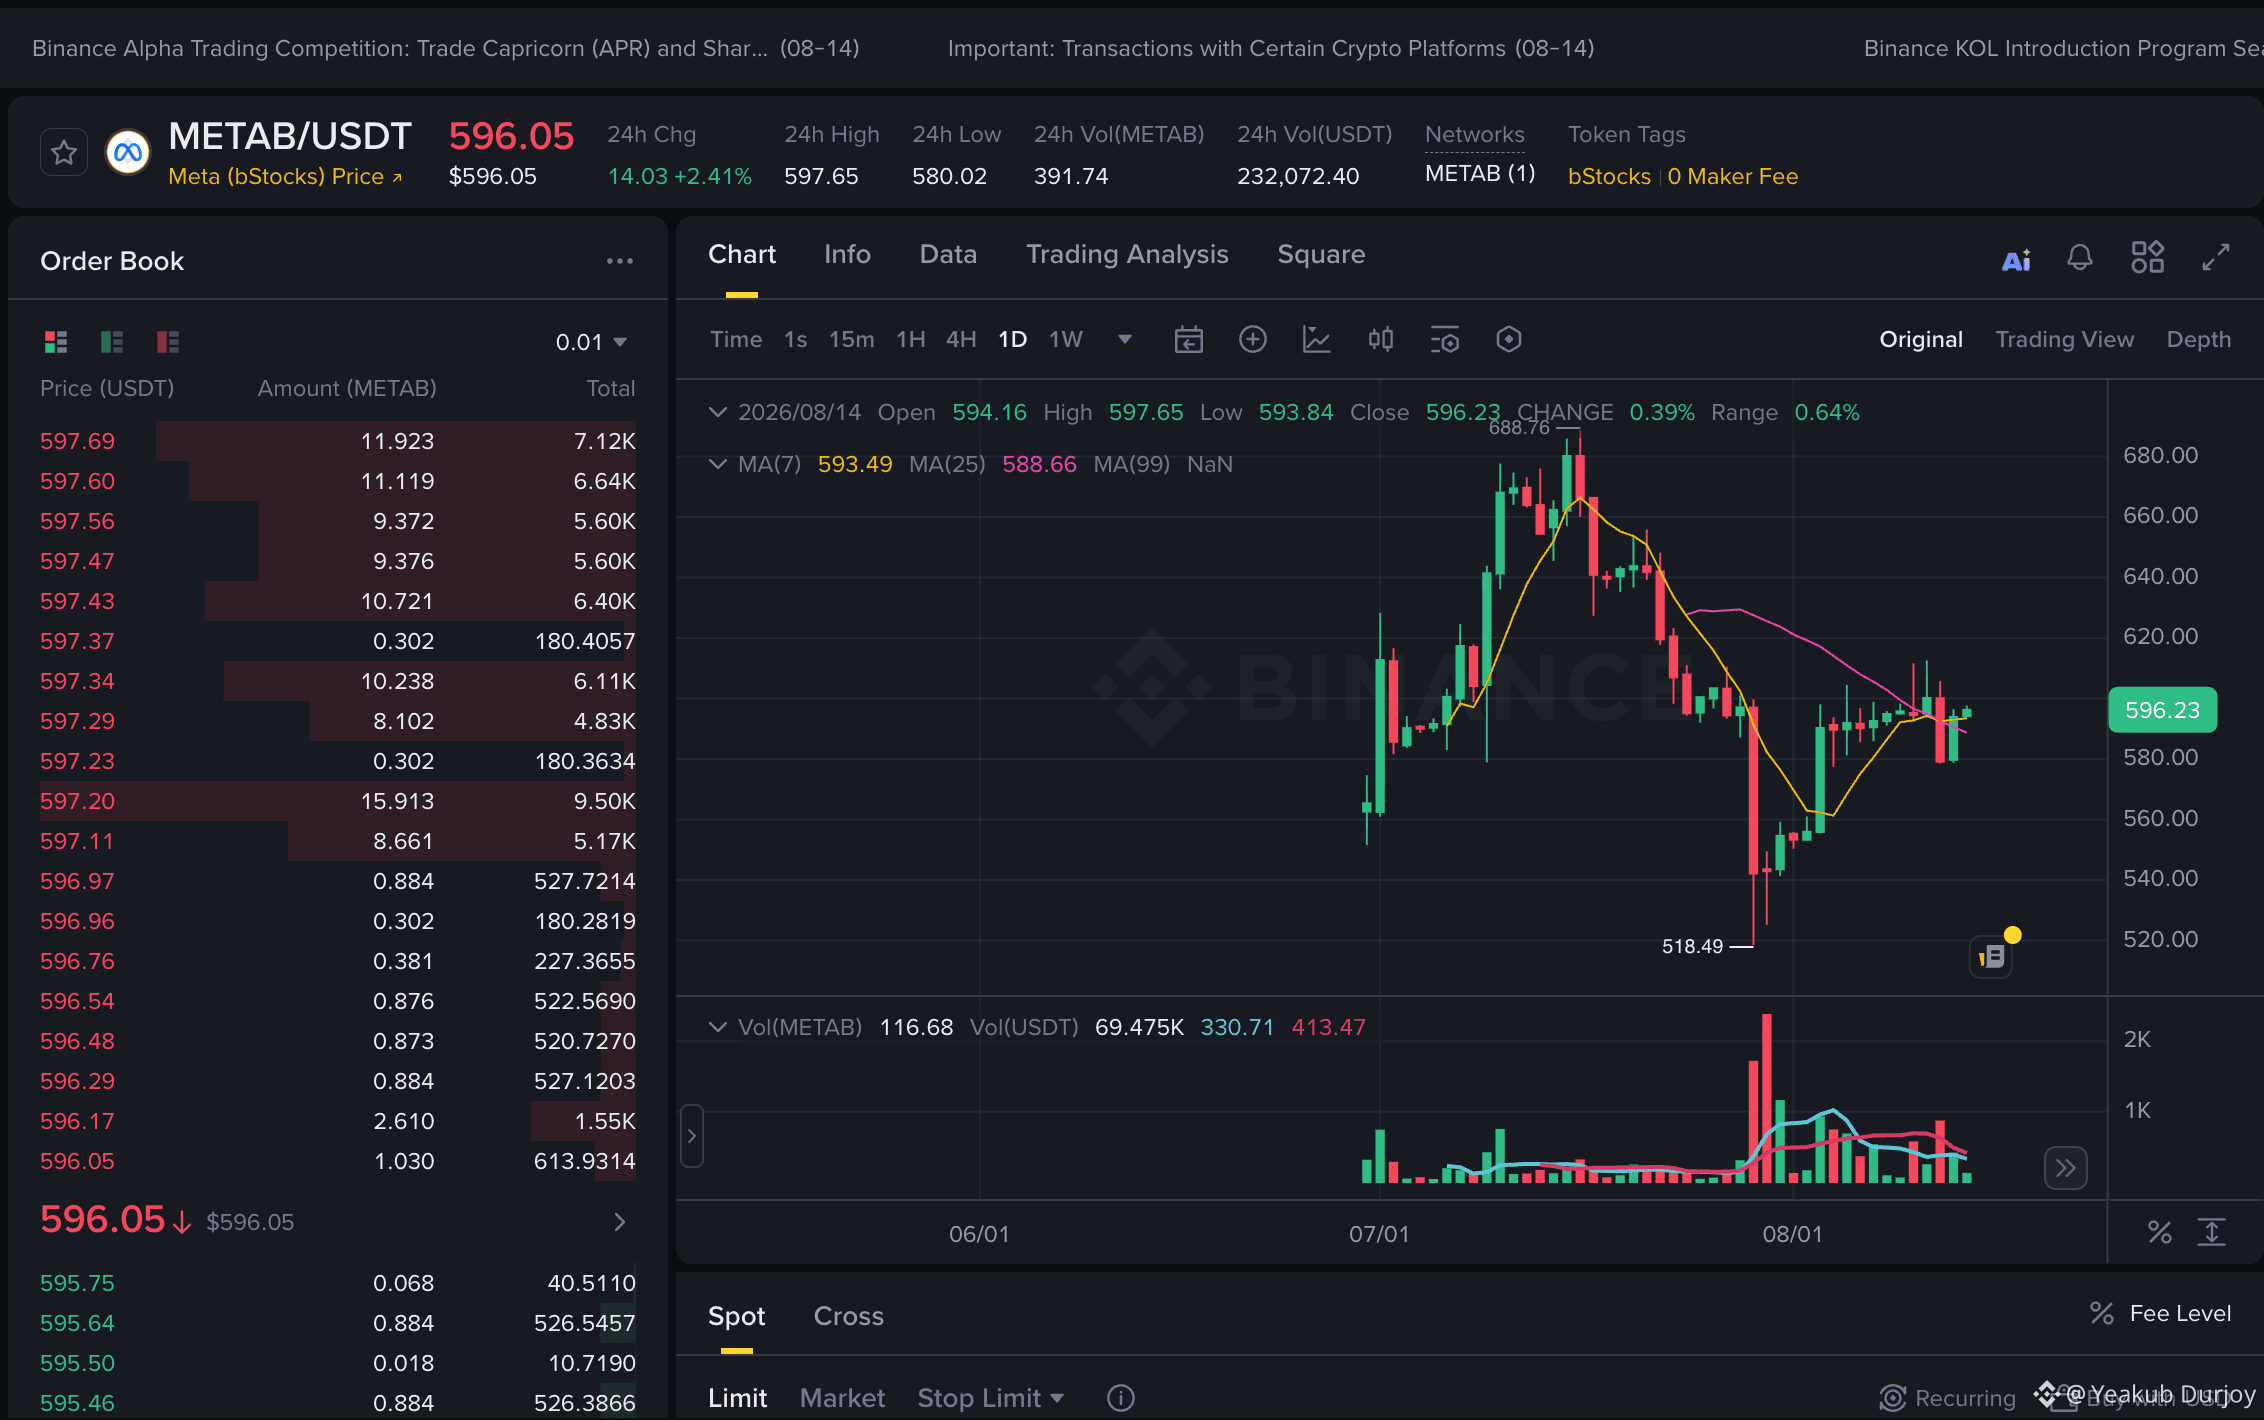The width and height of the screenshot is (2264, 1420).
Task: Select the 15m time interval
Action: (852, 340)
